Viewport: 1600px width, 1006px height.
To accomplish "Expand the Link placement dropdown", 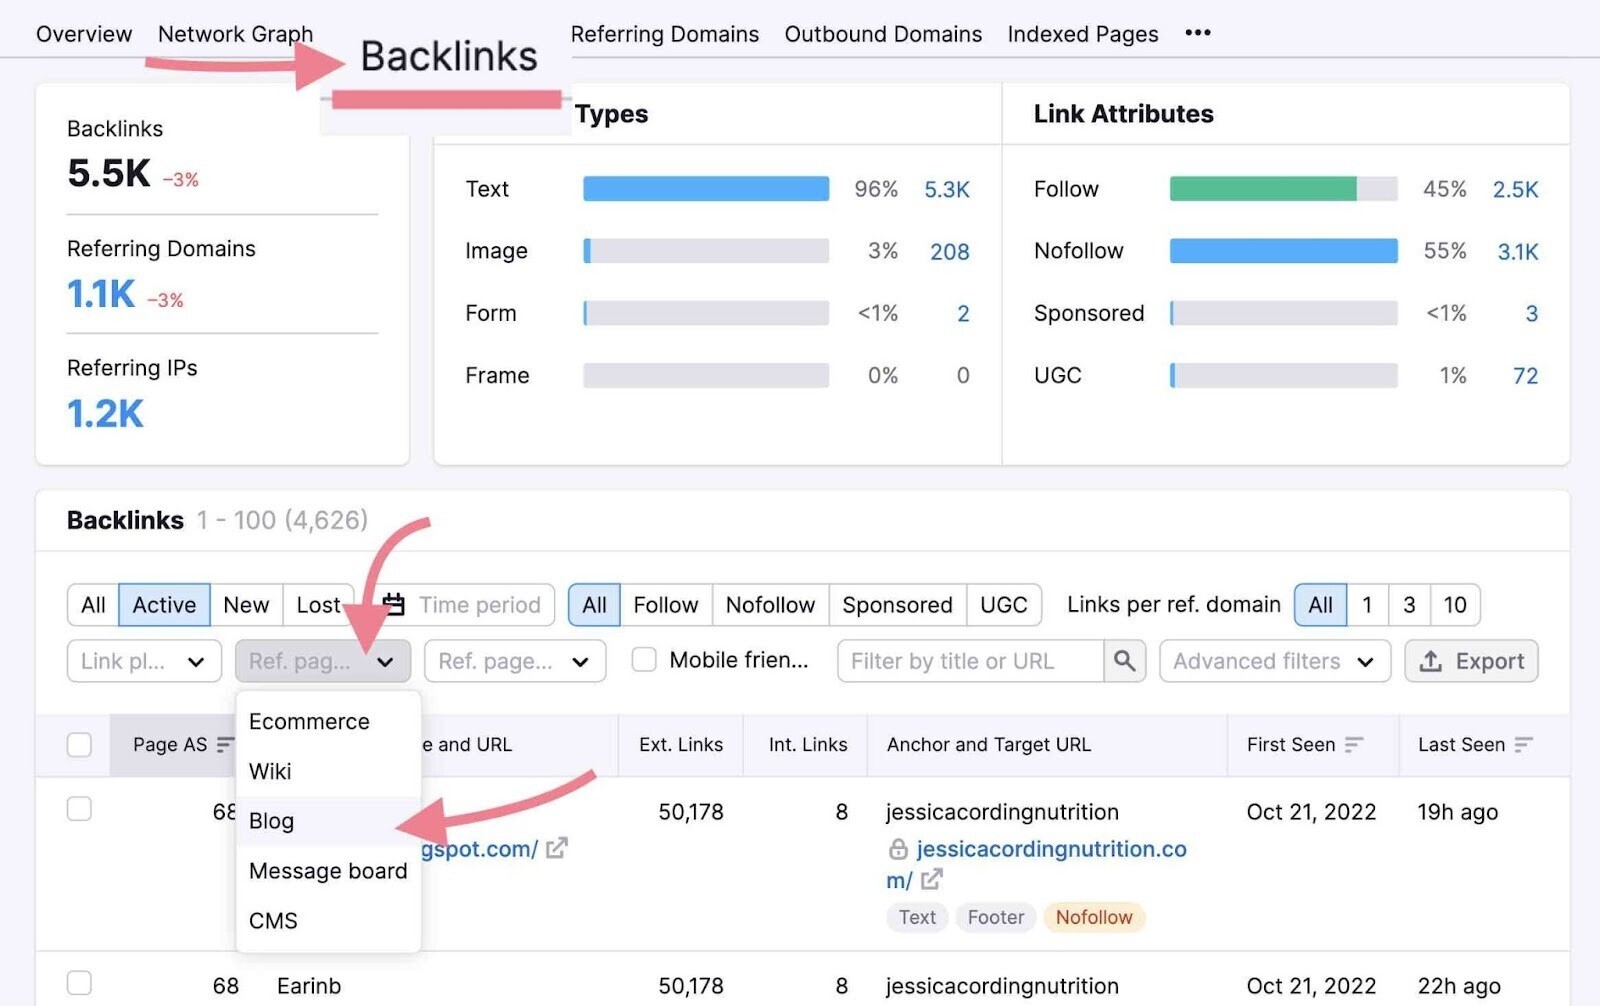I will [x=144, y=661].
